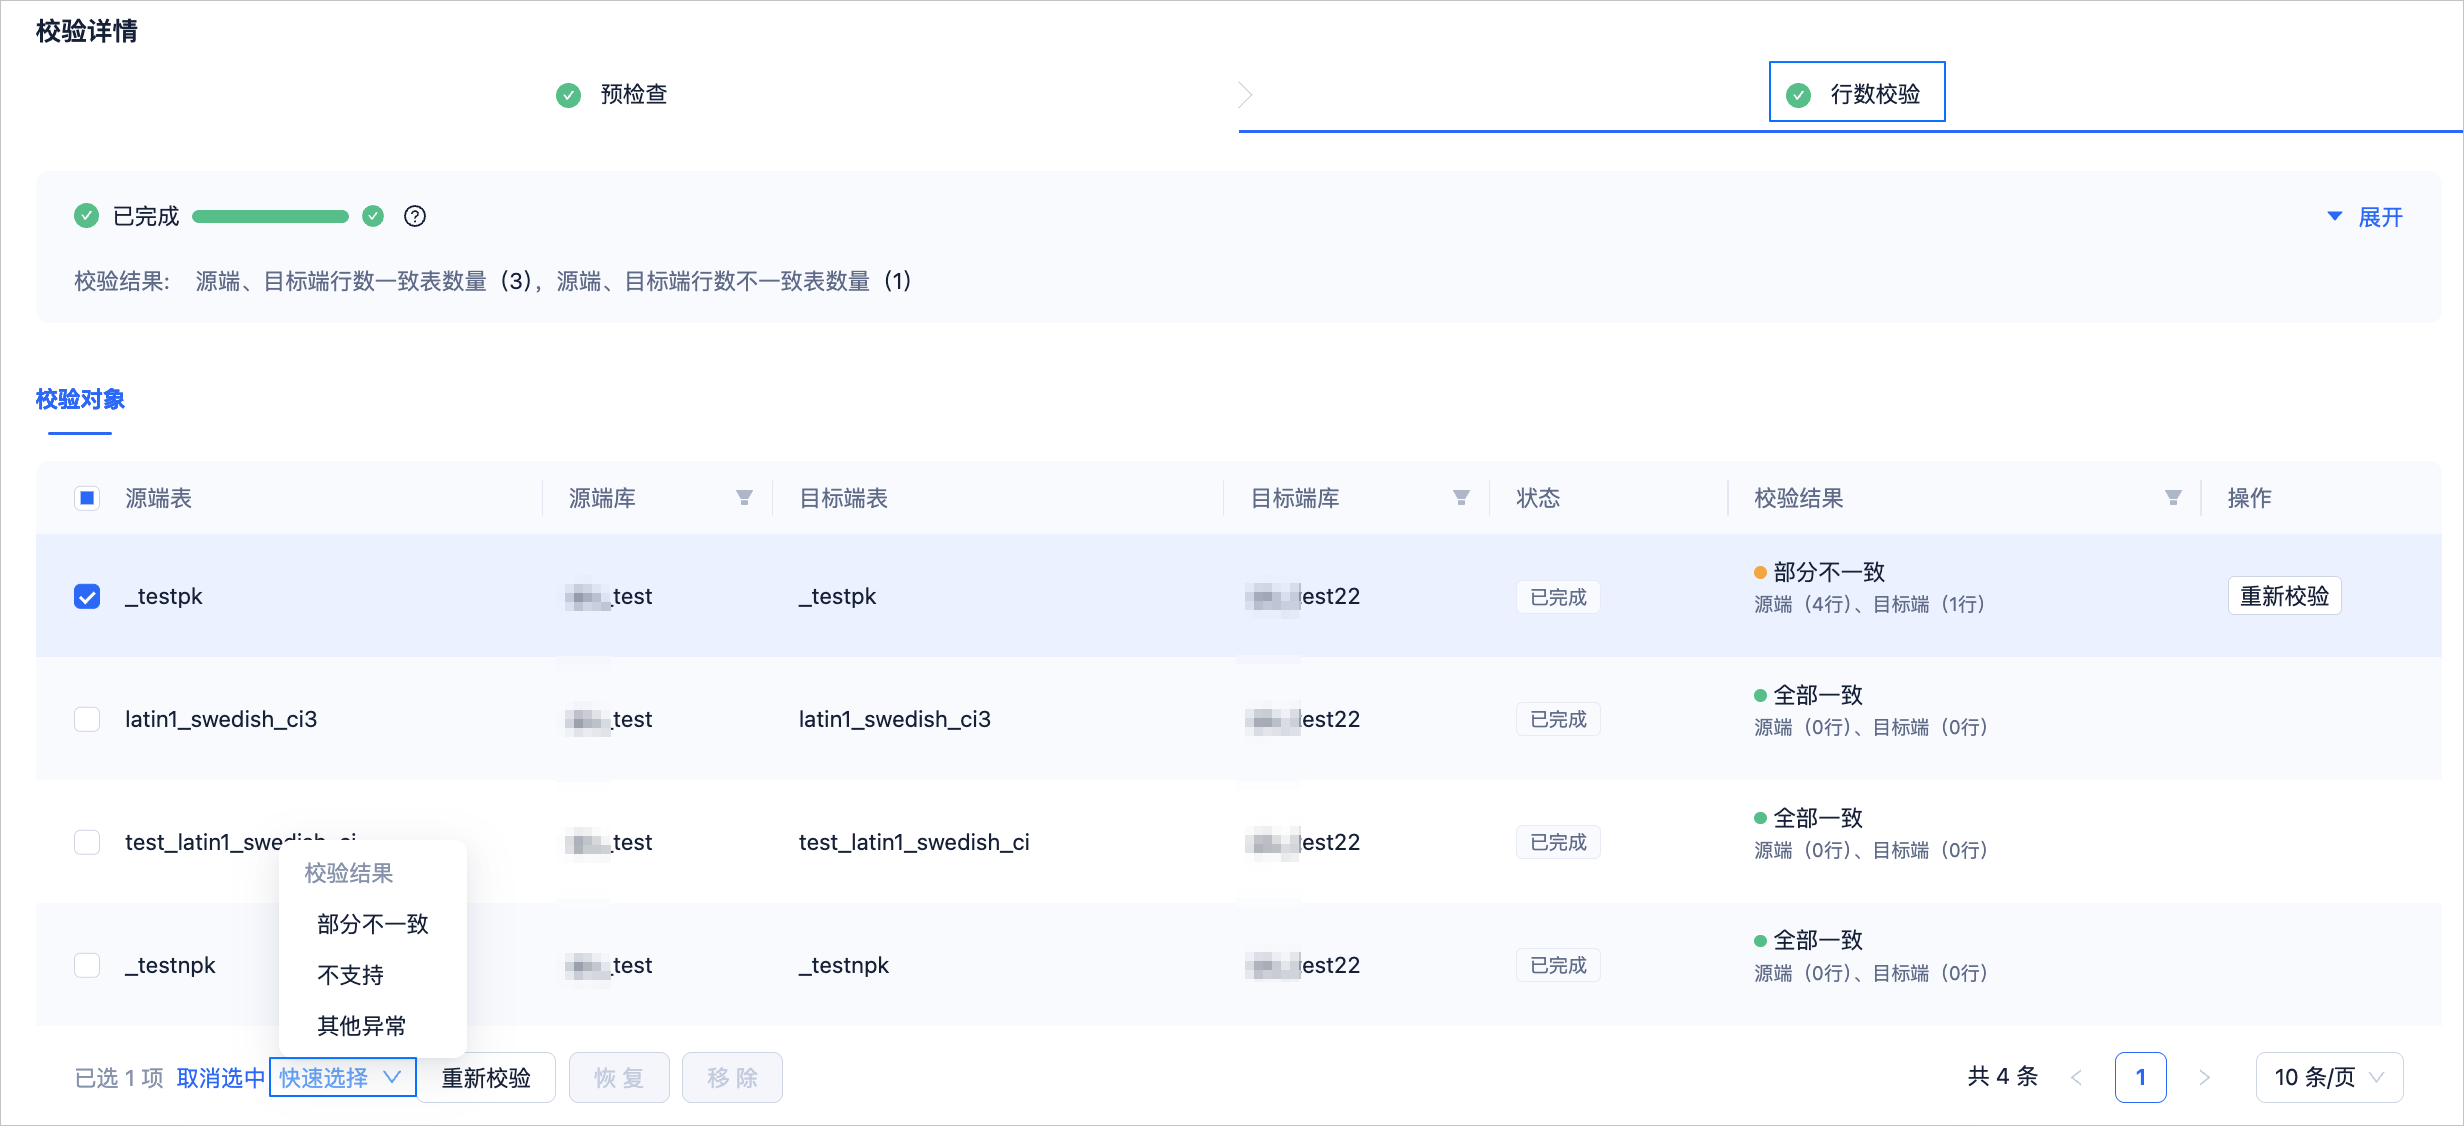Toggle the select-all header checkbox
Viewport: 2464px width, 1126px height.
click(87, 498)
